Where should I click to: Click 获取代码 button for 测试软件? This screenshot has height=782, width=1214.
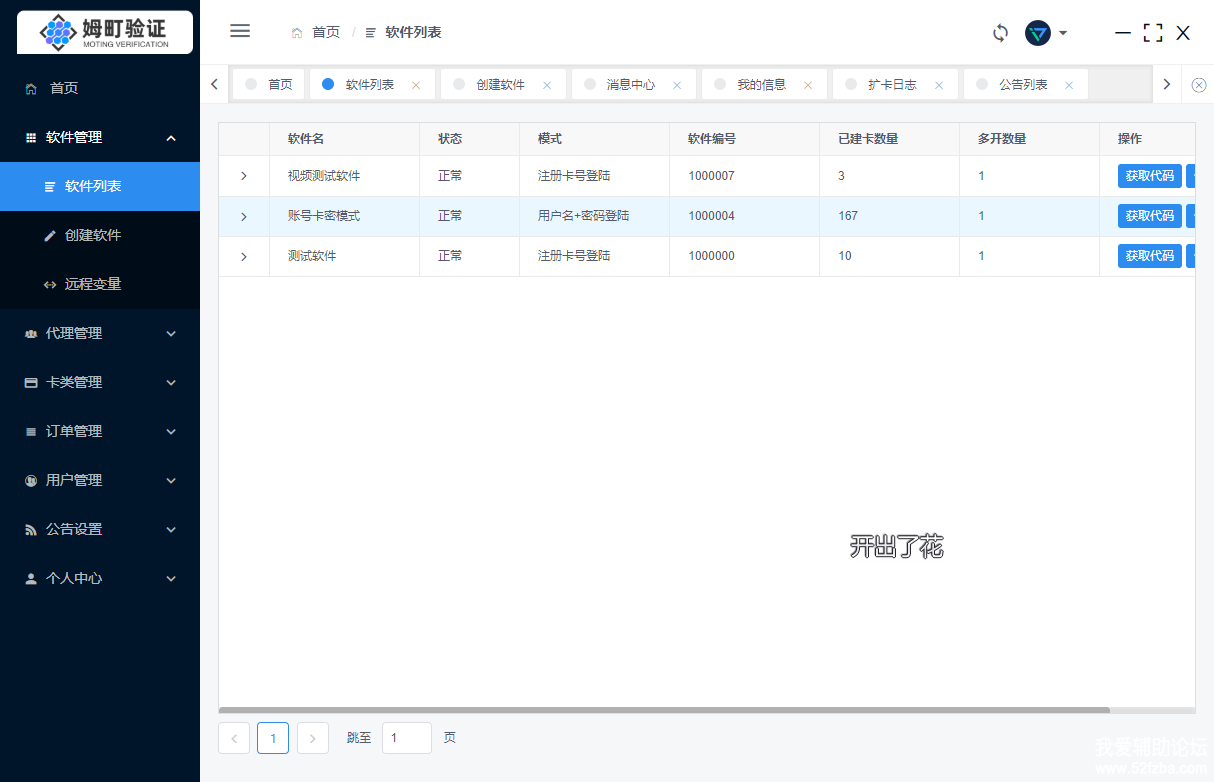coord(1149,256)
